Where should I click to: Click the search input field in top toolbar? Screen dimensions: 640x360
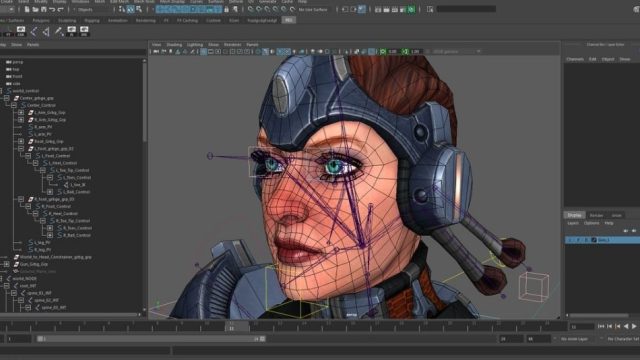click(x=466, y=9)
